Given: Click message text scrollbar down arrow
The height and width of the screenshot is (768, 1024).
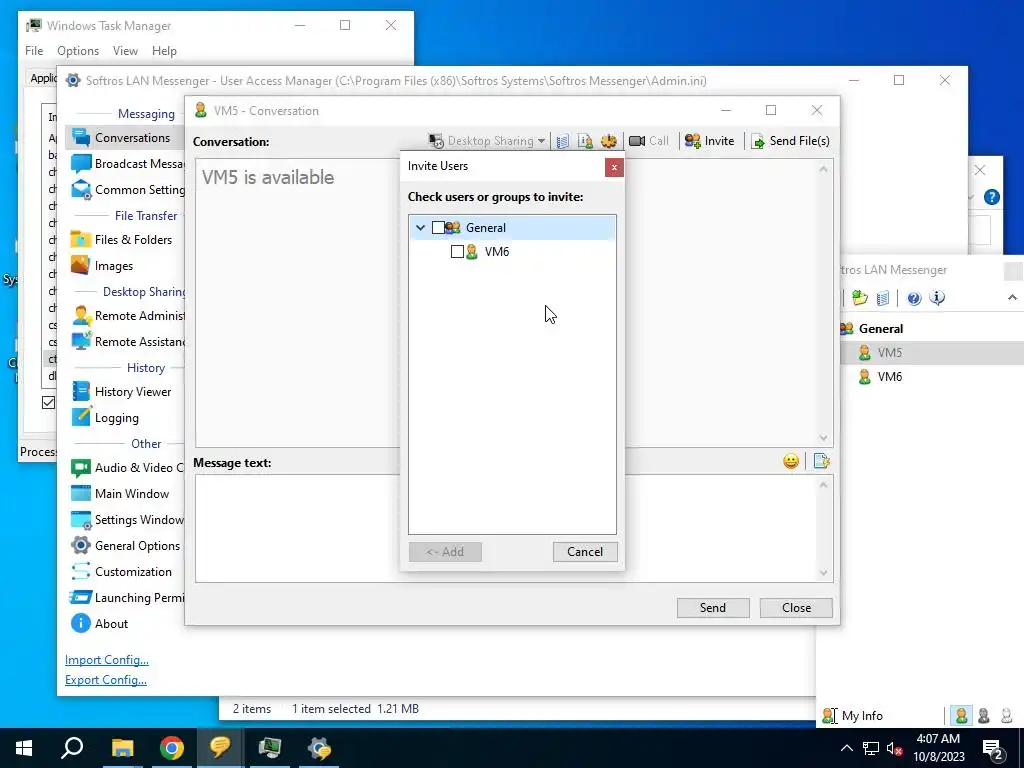Looking at the screenshot, I should click(x=824, y=573).
